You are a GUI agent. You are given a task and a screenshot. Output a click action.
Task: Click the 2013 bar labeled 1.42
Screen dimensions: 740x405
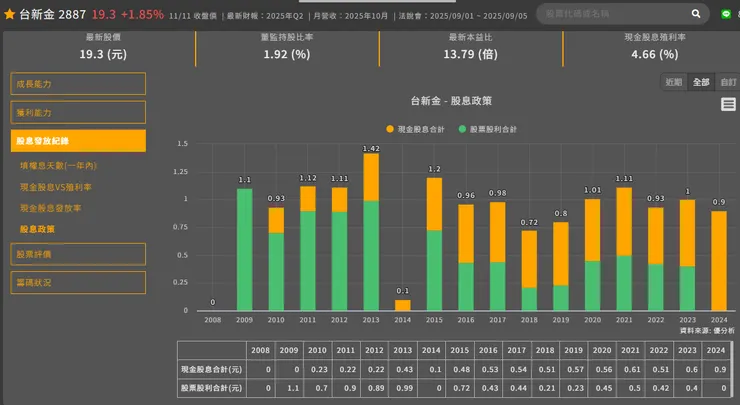point(371,232)
